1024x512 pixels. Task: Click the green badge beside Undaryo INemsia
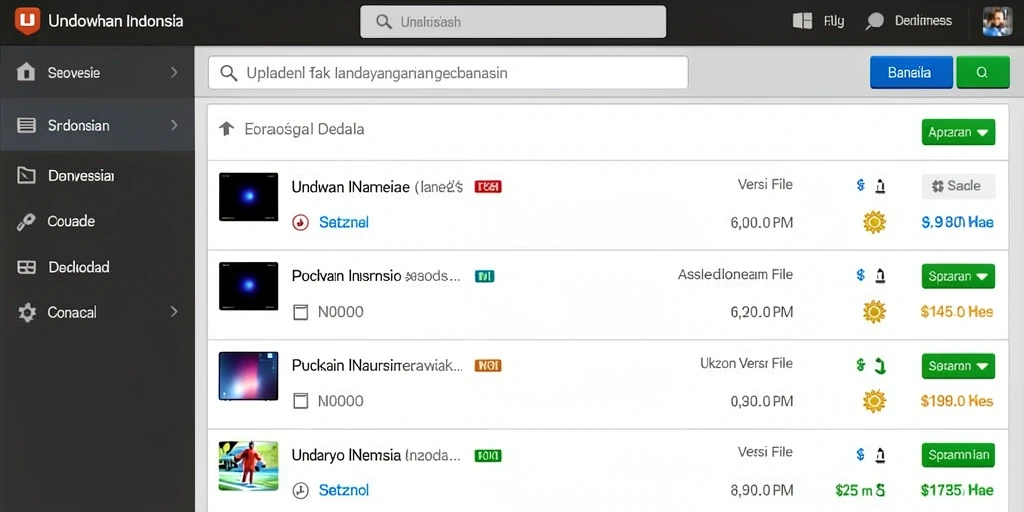pos(488,455)
